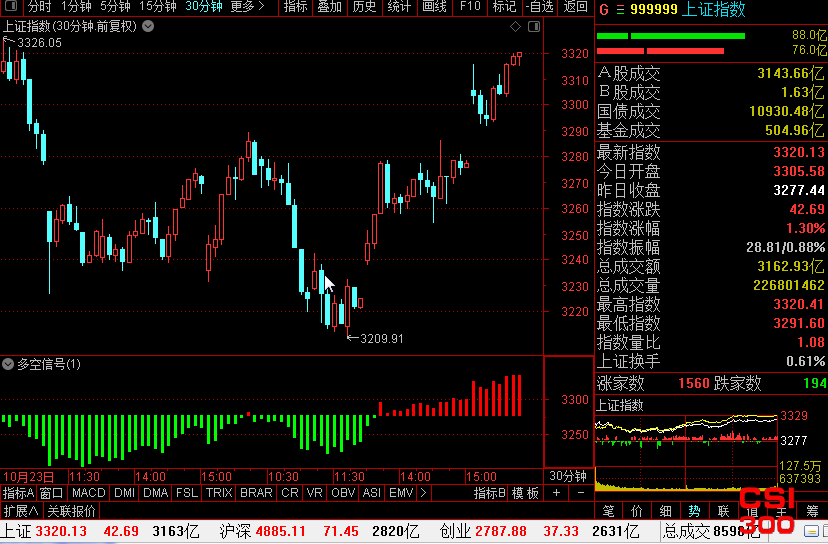Image resolution: width=828 pixels, height=544 pixels.
Task: Click the 上证指数 mini intraday chart
Action: point(686,452)
